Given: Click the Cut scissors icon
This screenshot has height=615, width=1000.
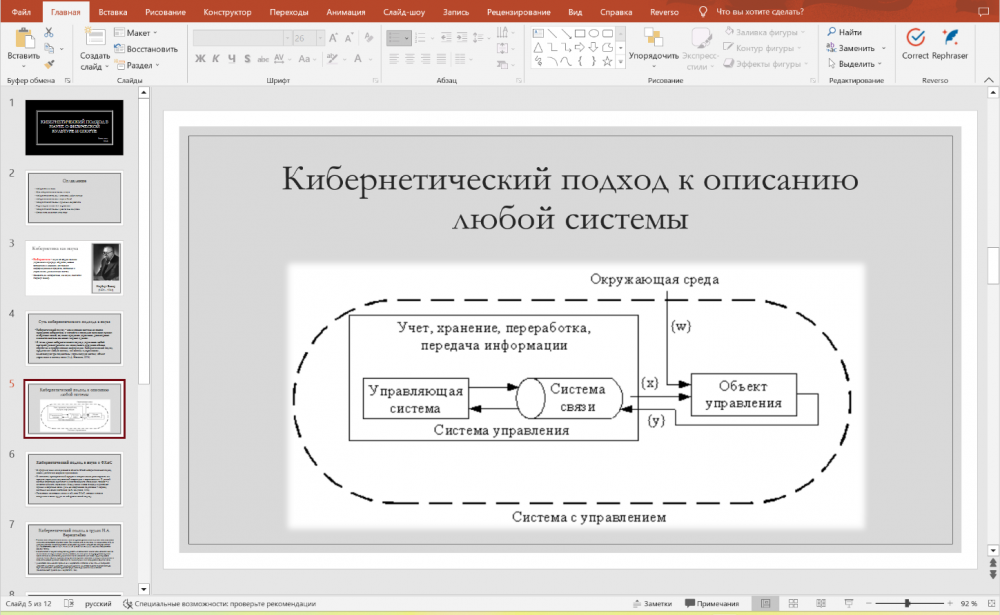Looking at the screenshot, I should [x=50, y=33].
